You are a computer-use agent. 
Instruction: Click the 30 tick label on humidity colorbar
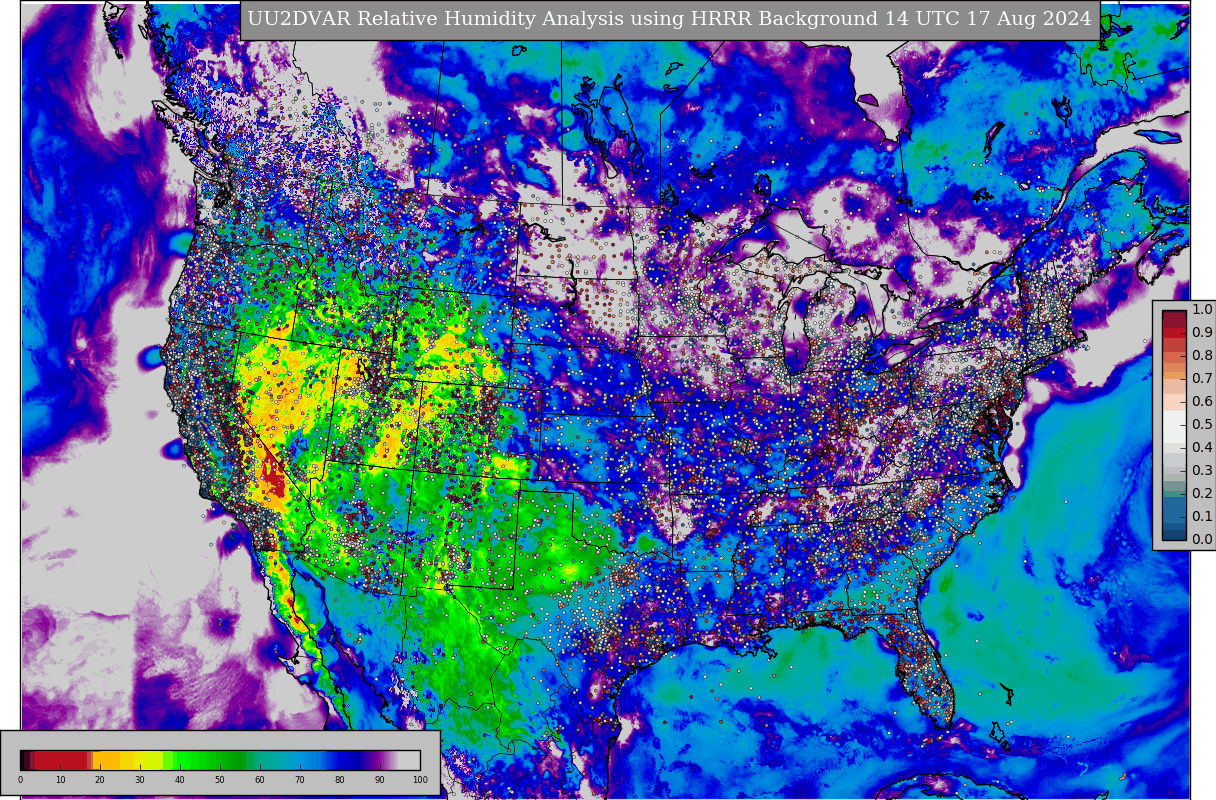click(x=140, y=780)
